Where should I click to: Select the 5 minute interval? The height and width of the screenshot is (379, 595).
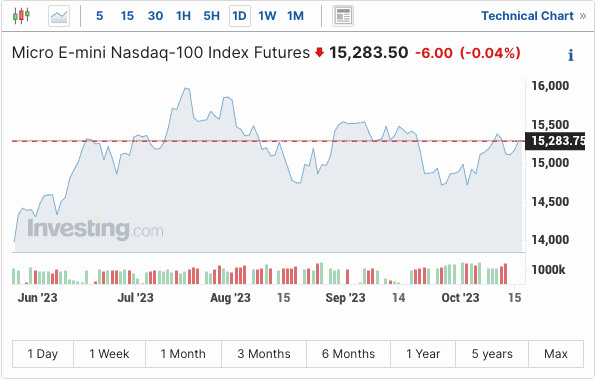pyautogui.click(x=99, y=16)
